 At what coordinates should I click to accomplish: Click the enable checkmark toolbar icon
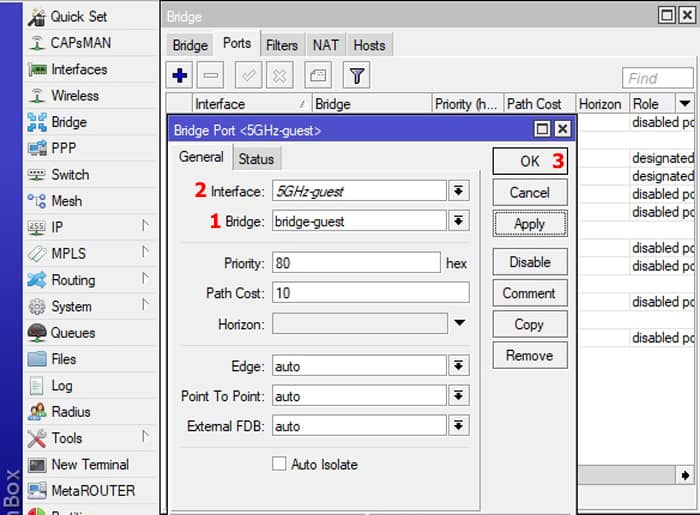[249, 75]
